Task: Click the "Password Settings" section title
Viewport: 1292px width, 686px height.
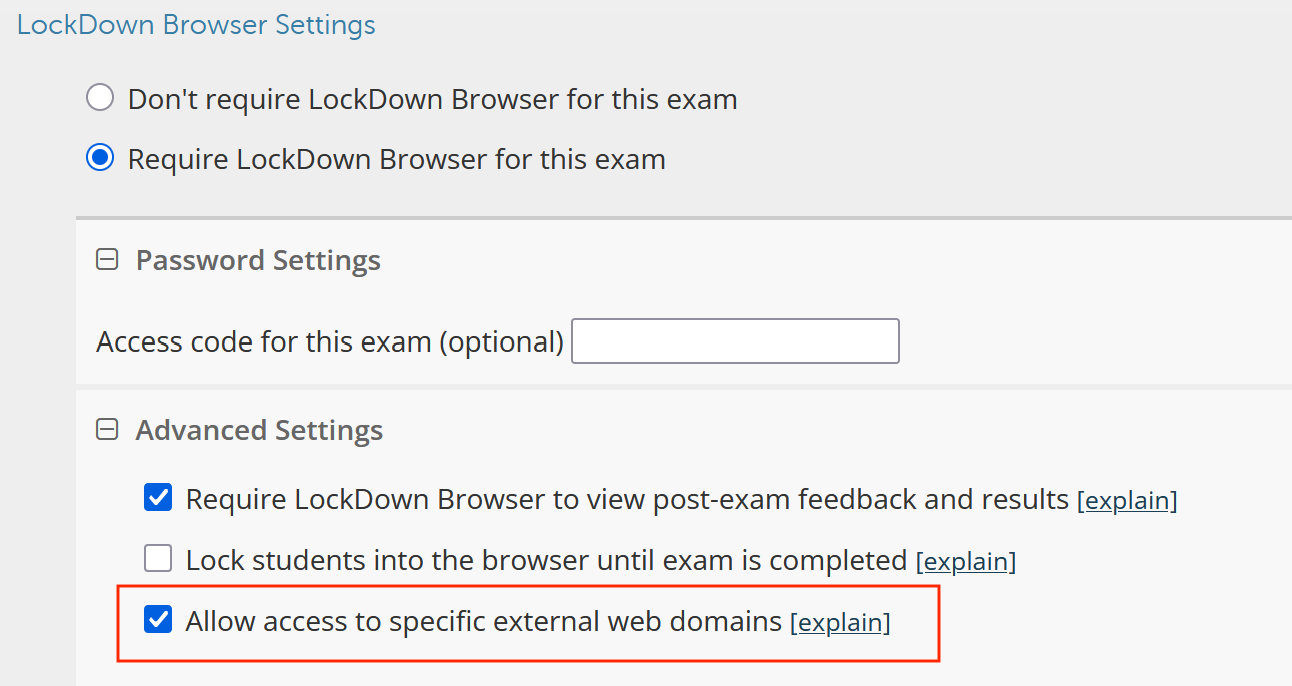Action: [257, 259]
